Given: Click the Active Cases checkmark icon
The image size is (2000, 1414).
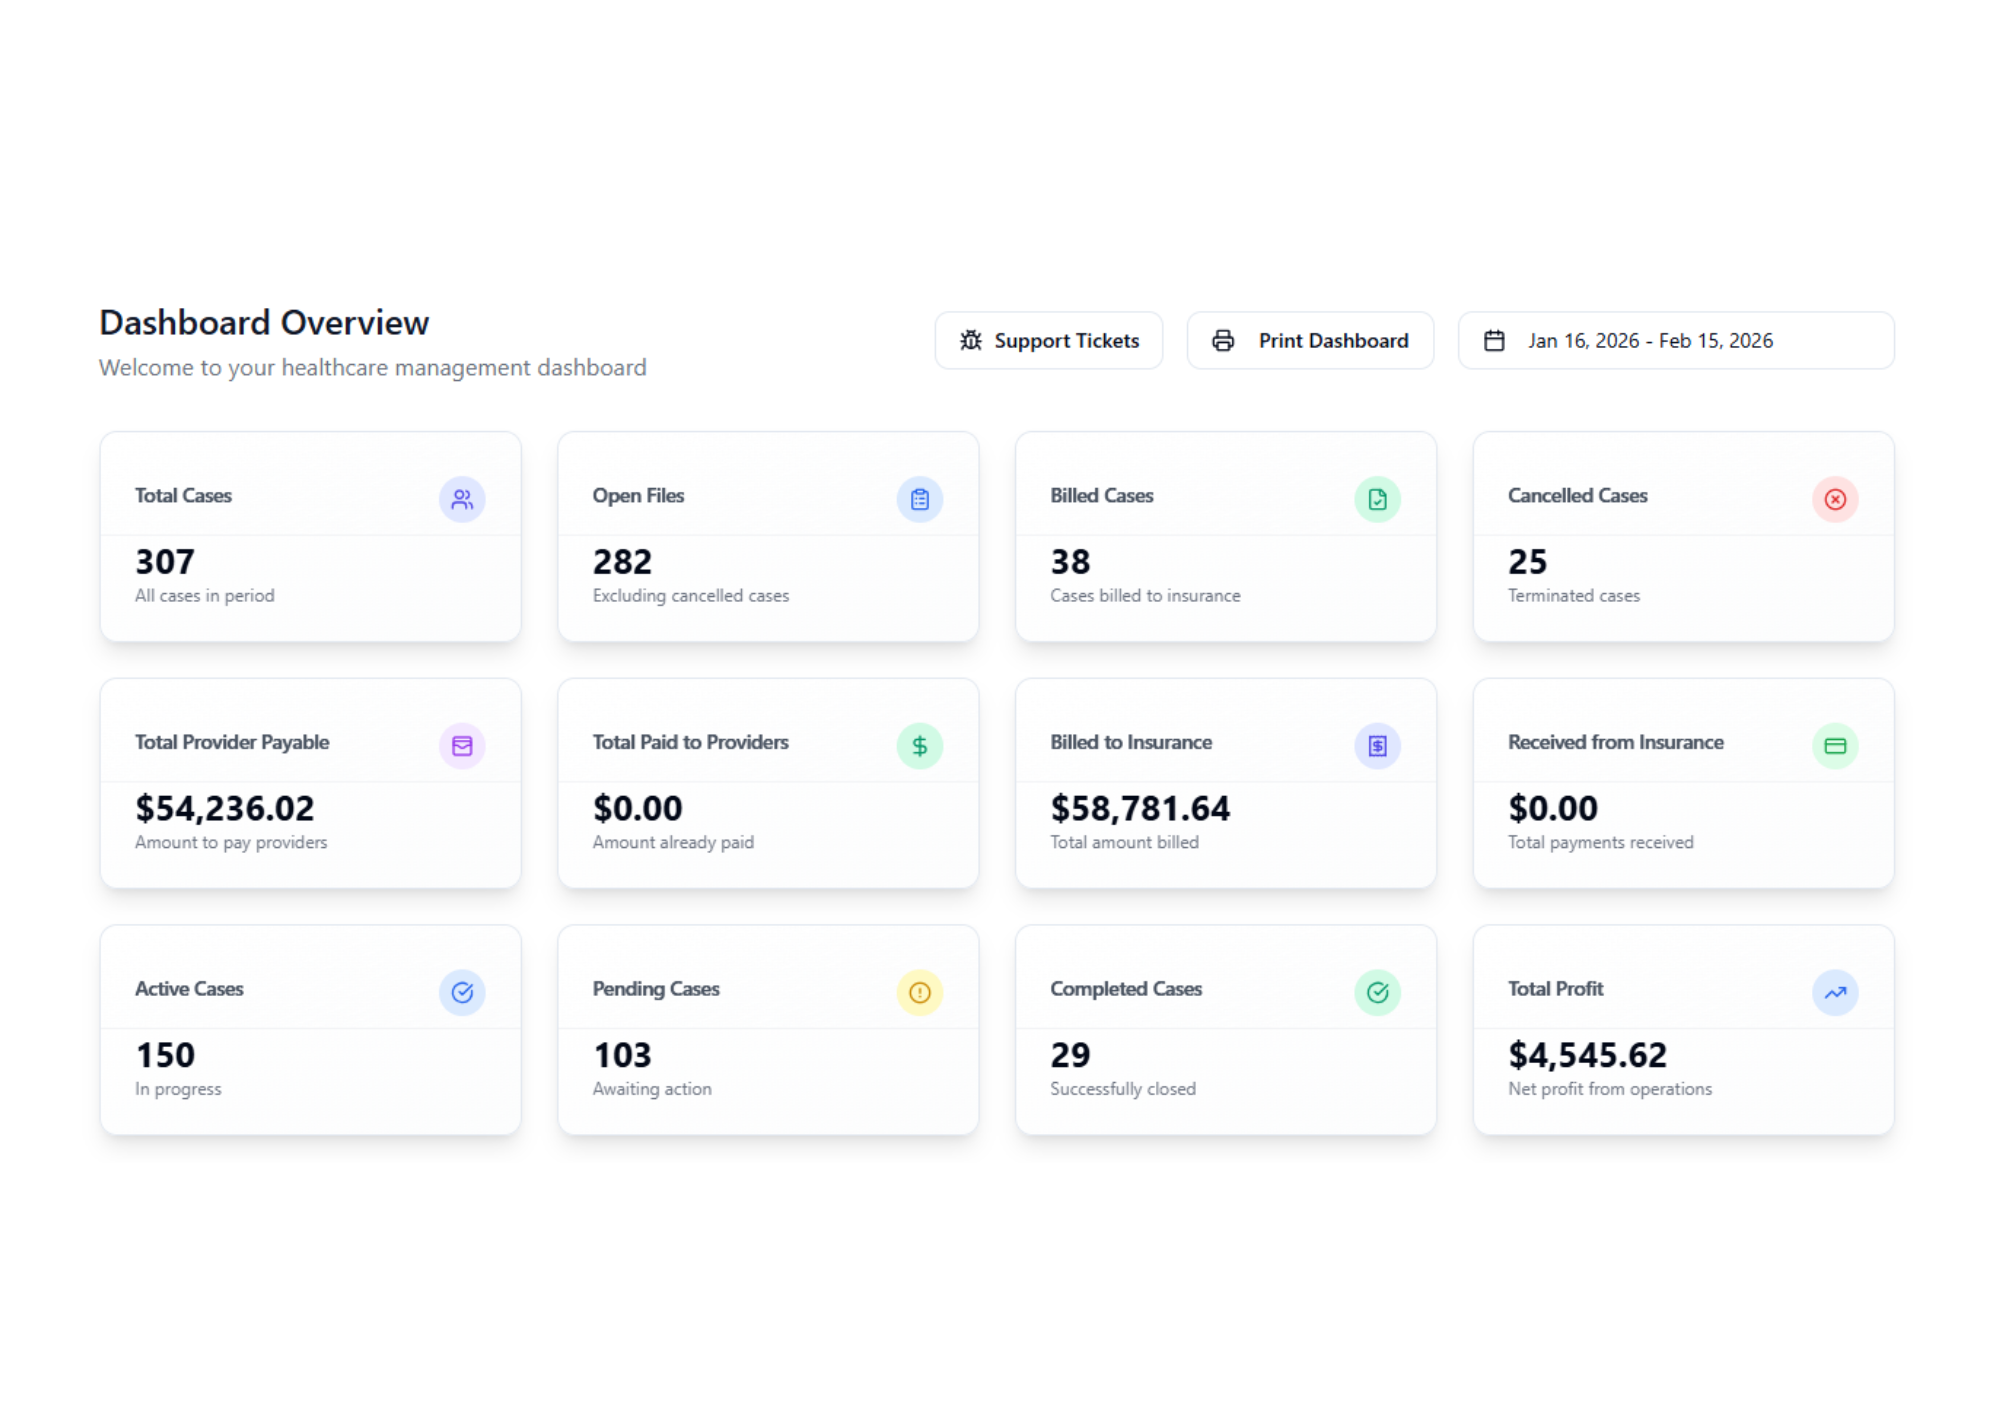Looking at the screenshot, I should click(462, 992).
